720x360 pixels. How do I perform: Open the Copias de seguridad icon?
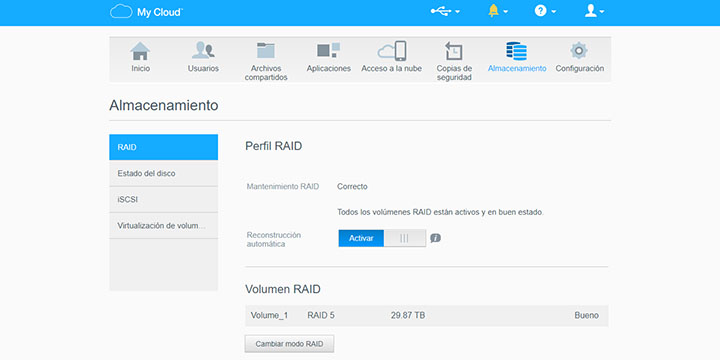click(x=454, y=51)
